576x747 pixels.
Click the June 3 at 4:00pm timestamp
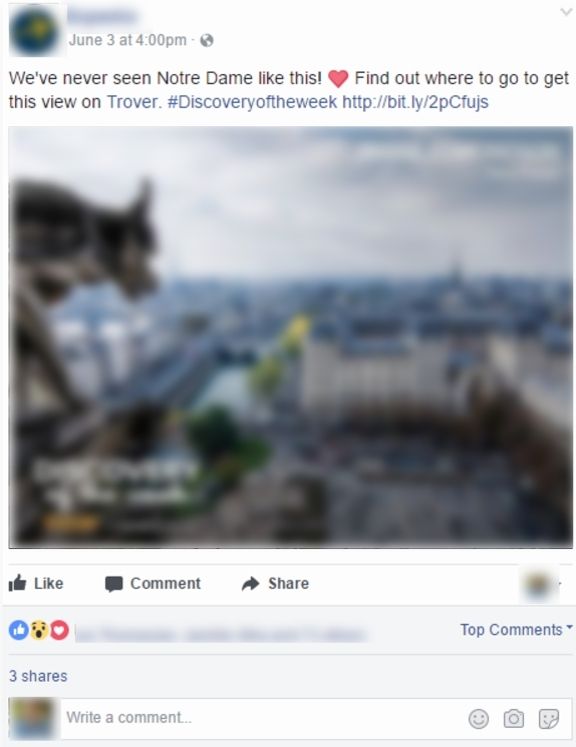pos(128,40)
